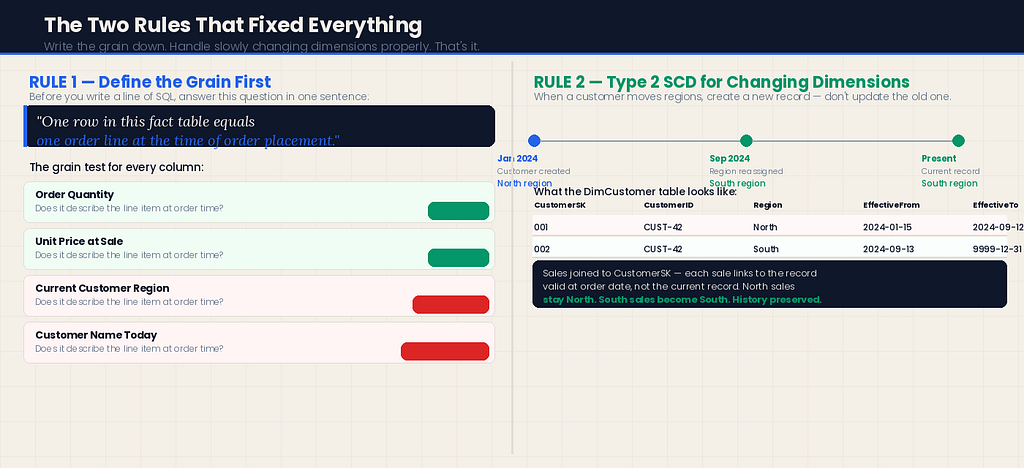This screenshot has height=468, width=1024.
Task: Click the quote line 'One row in this fact table equals'
Action: (146, 122)
